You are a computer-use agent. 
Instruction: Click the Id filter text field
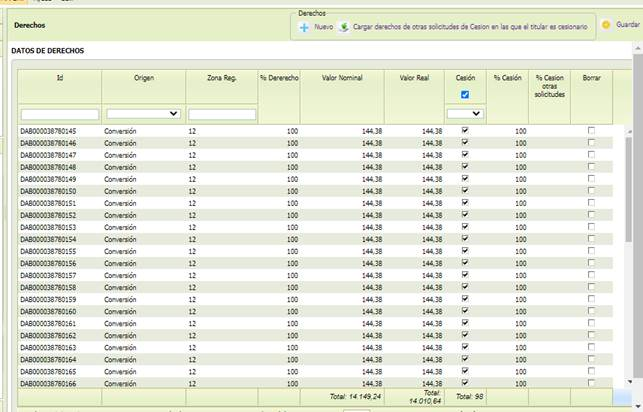point(60,114)
